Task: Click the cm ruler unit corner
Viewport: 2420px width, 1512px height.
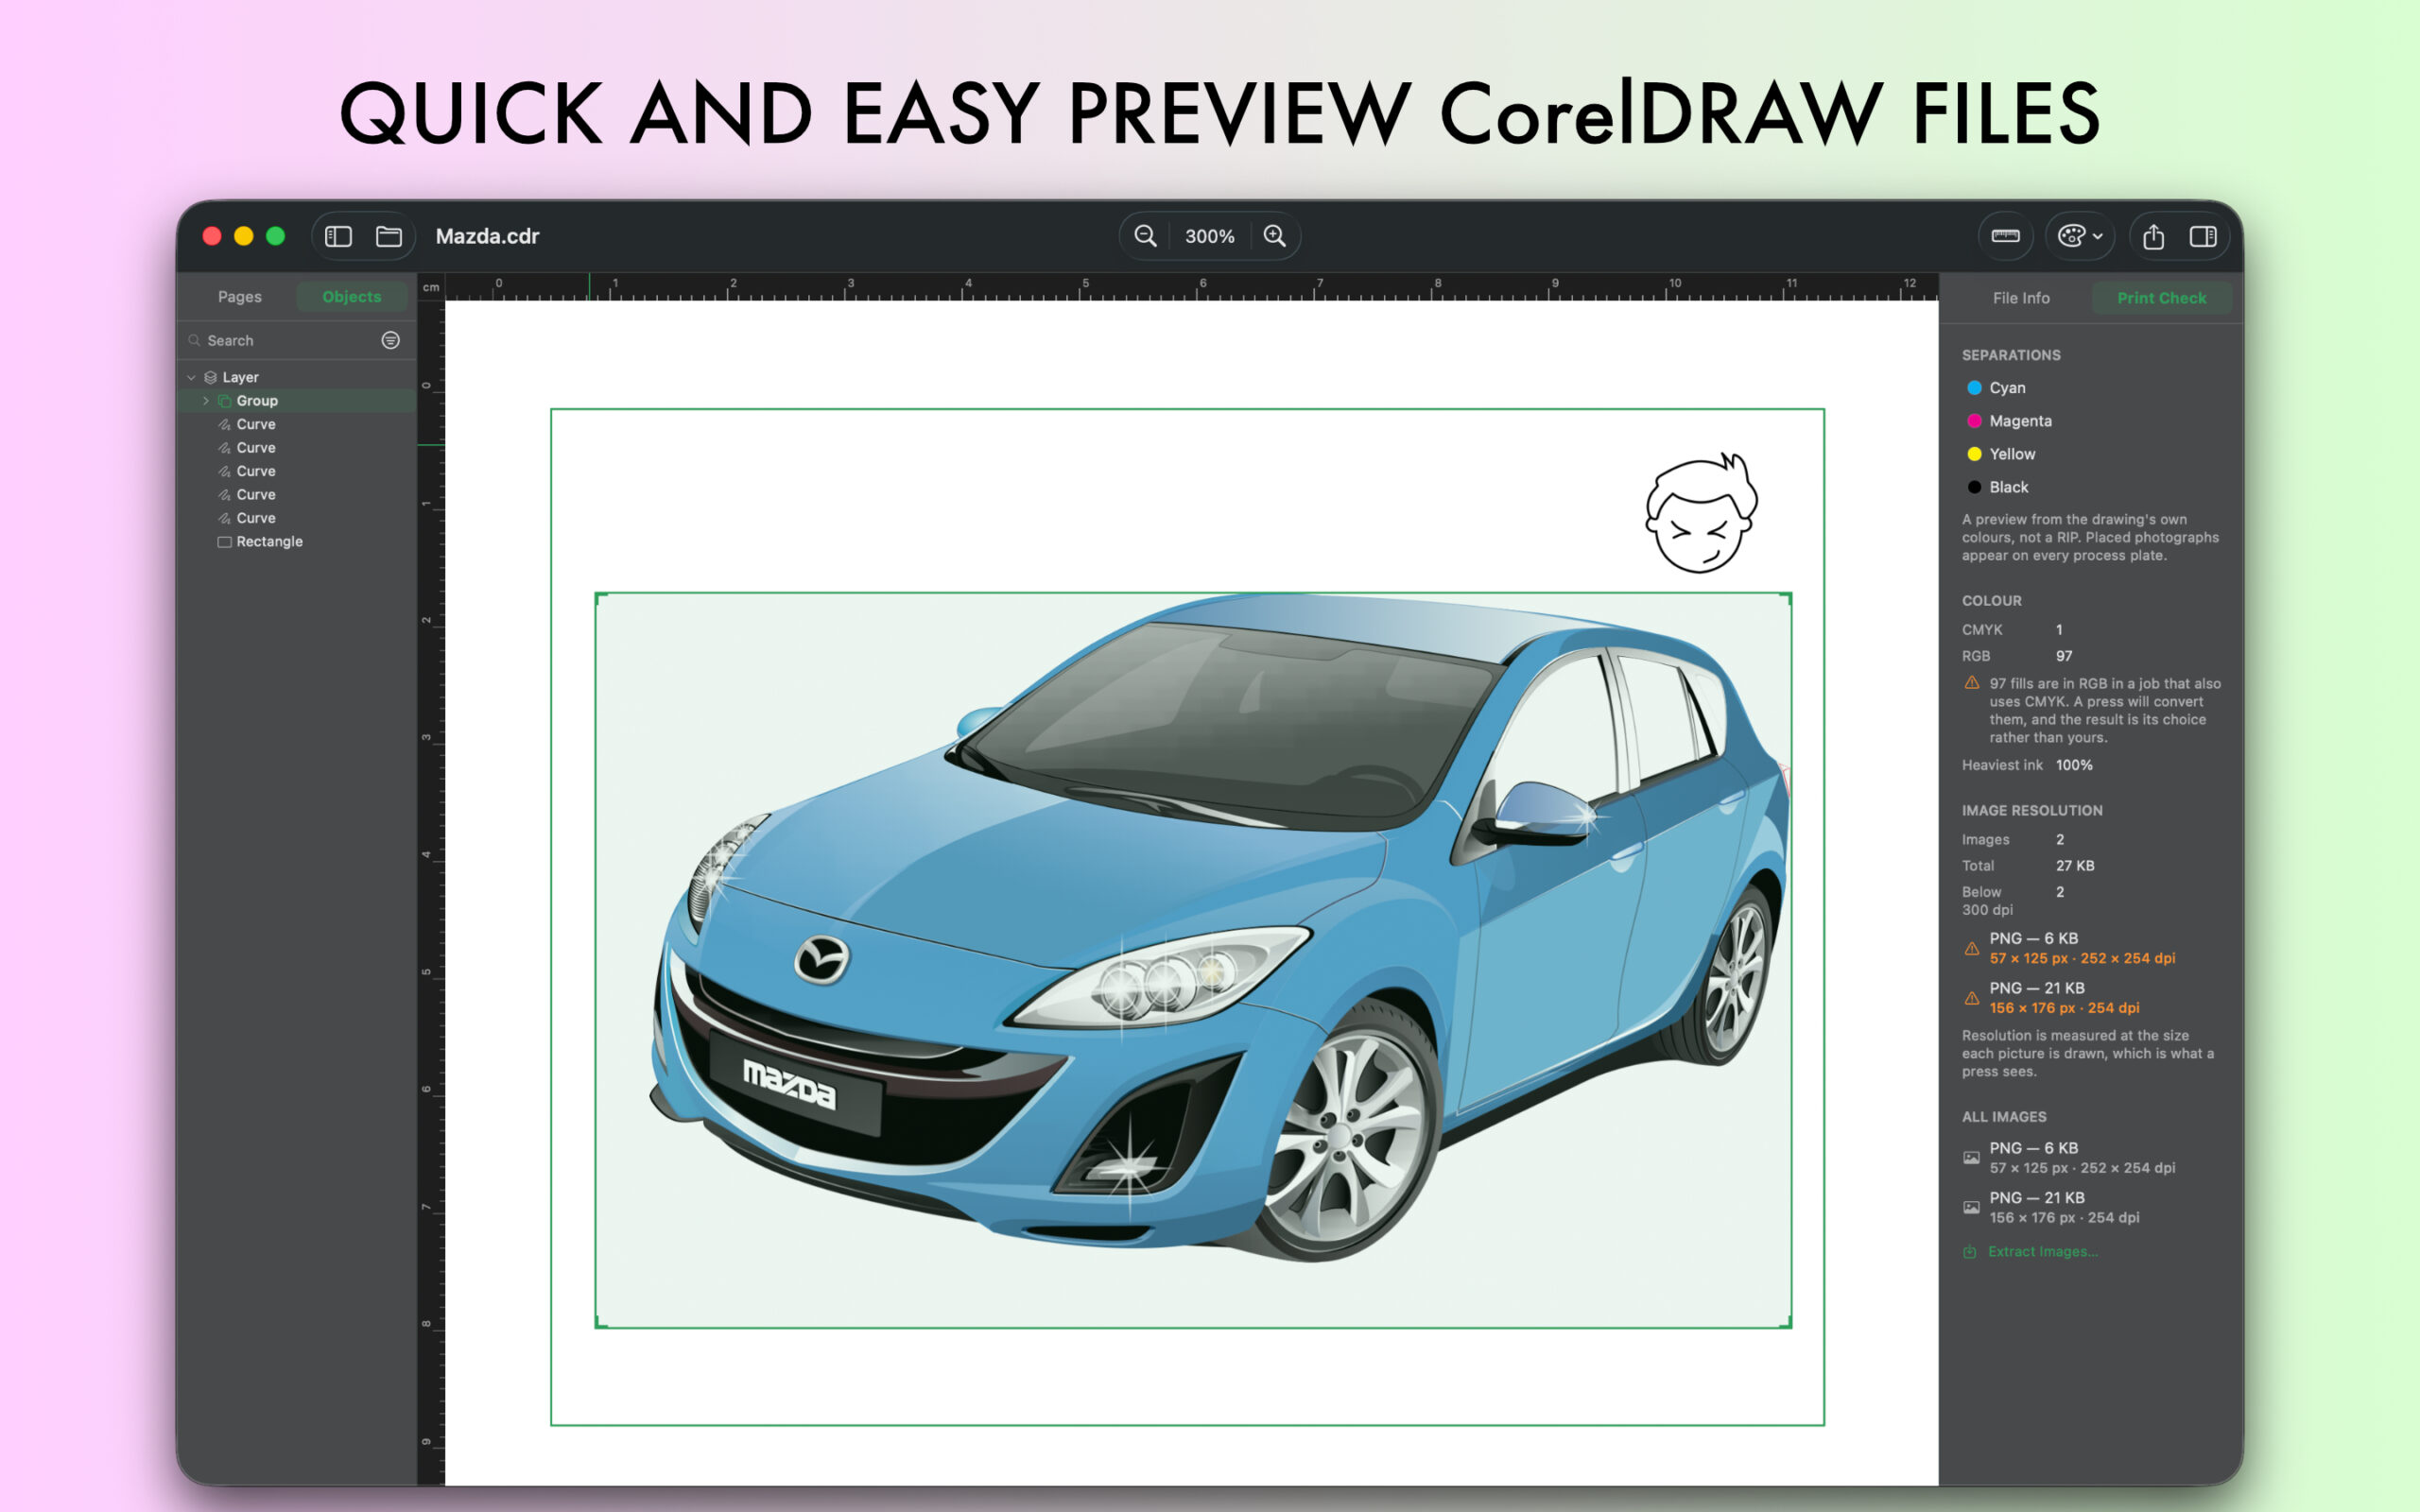Action: tap(431, 288)
